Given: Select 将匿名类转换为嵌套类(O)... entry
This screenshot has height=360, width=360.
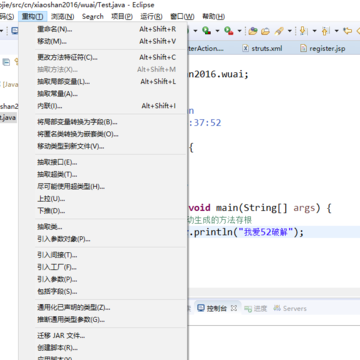Looking at the screenshot, I should [103, 134].
